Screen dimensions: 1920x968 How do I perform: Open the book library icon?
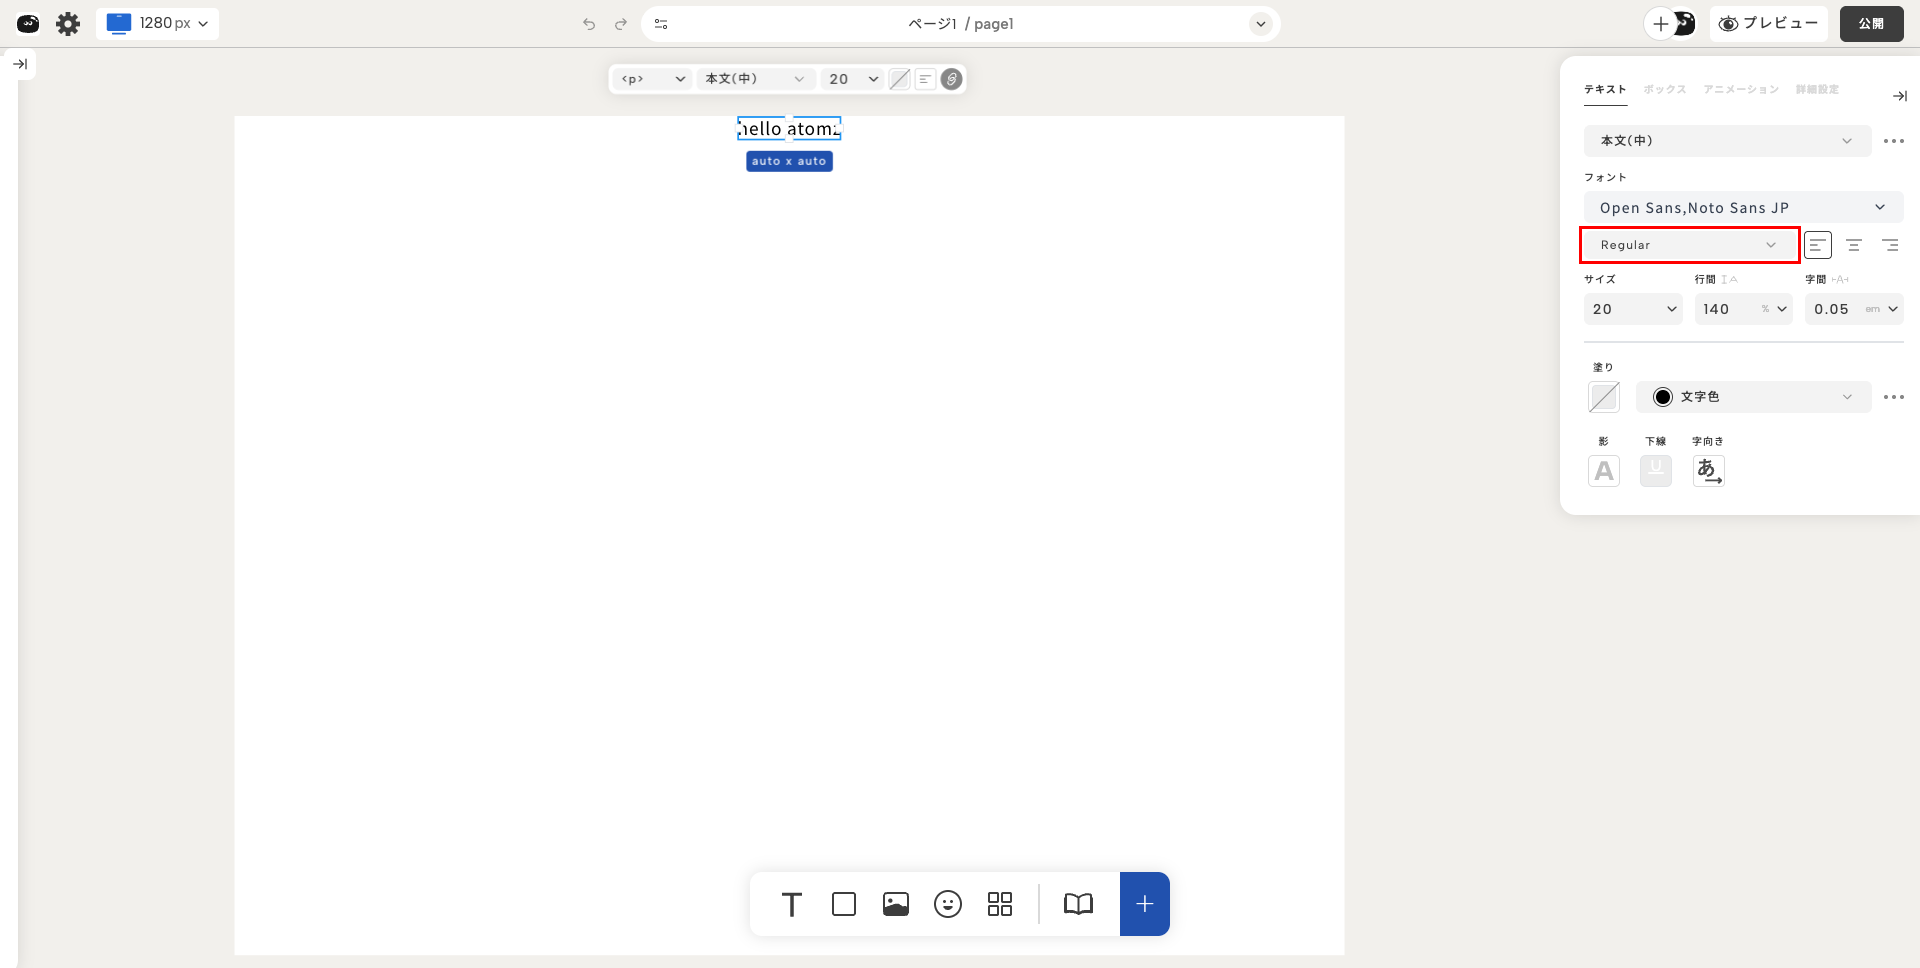[1078, 904]
